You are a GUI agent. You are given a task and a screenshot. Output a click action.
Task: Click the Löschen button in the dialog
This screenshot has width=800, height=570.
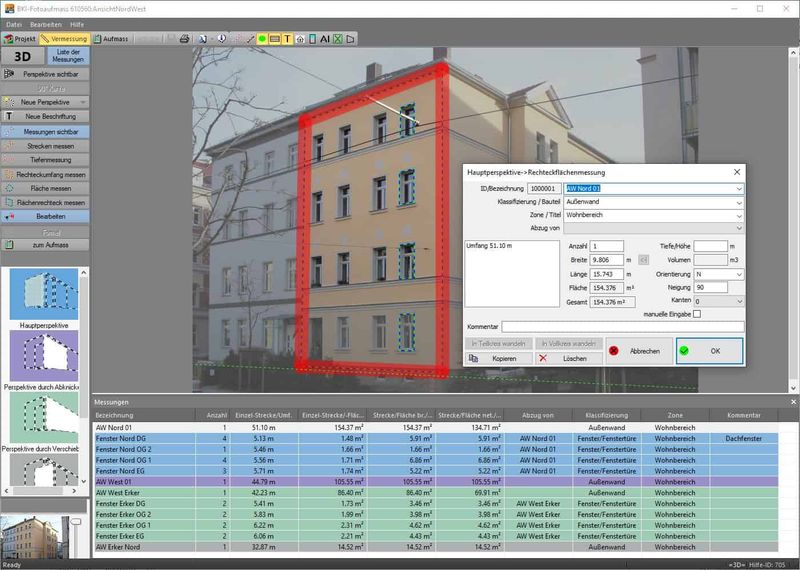point(567,358)
